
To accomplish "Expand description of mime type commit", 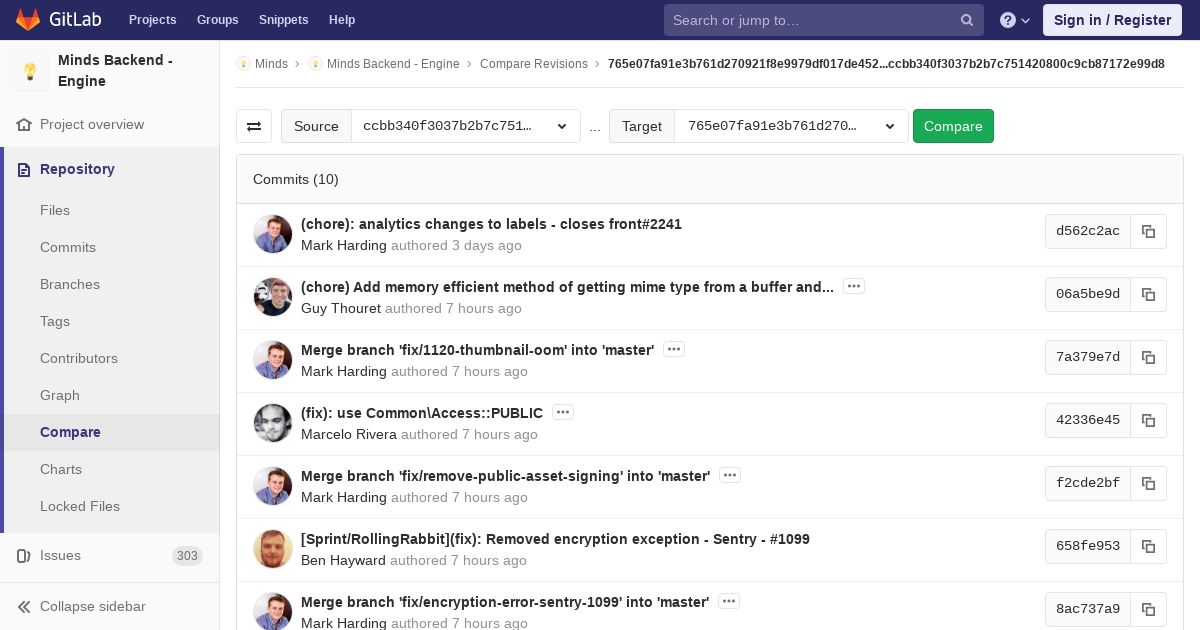I will coord(854,286).
